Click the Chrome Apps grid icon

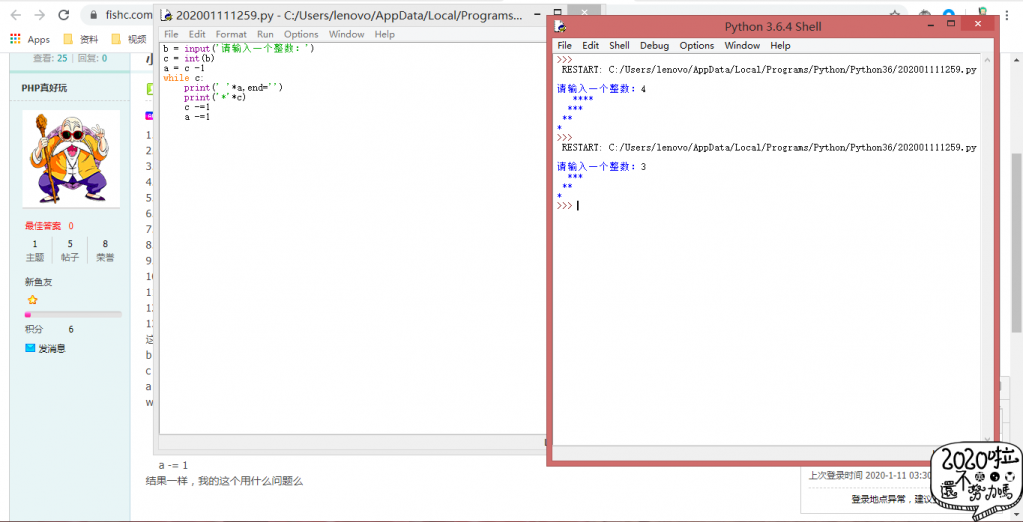[x=15, y=39]
